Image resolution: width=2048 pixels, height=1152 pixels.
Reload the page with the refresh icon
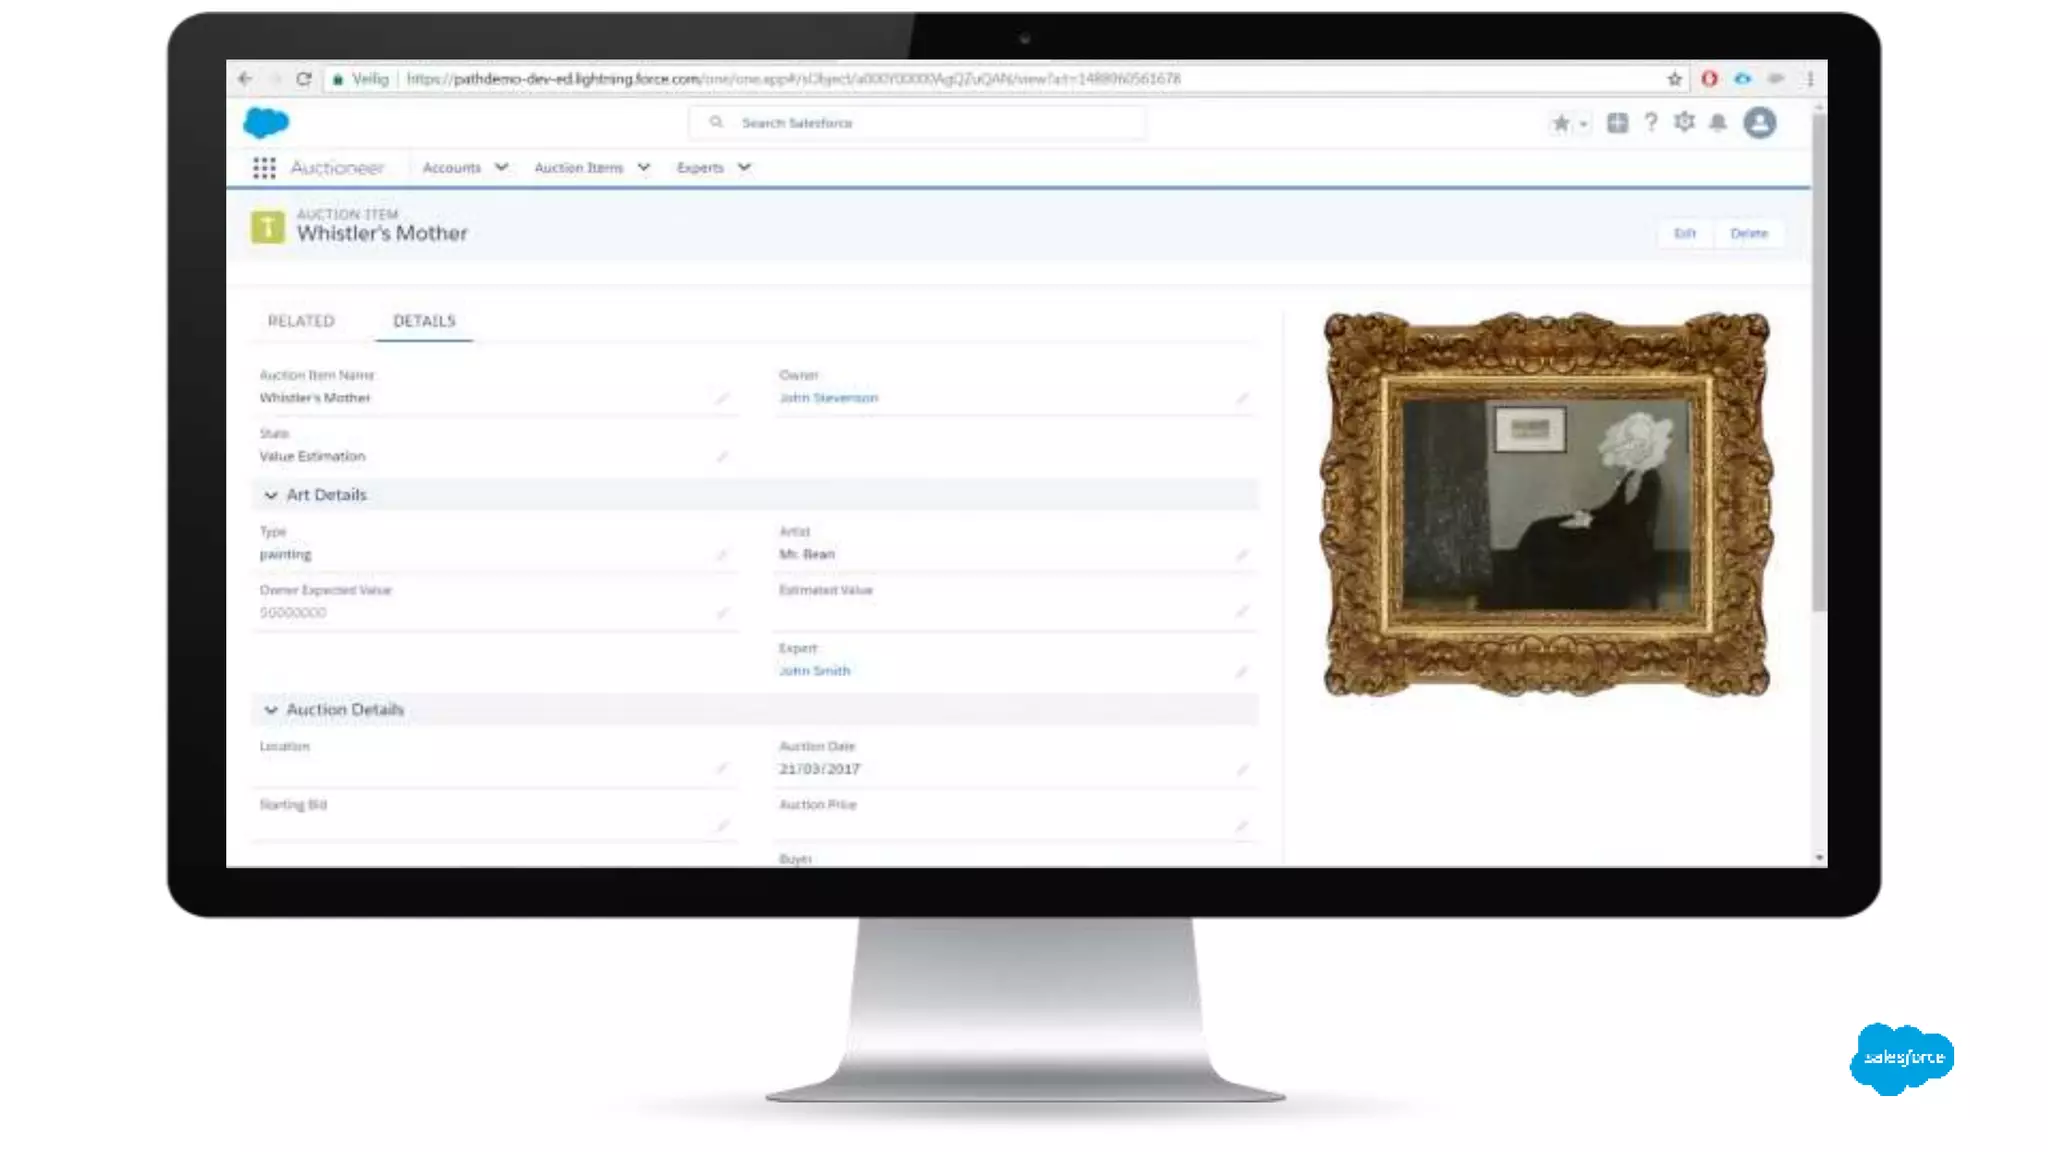pos(304,78)
